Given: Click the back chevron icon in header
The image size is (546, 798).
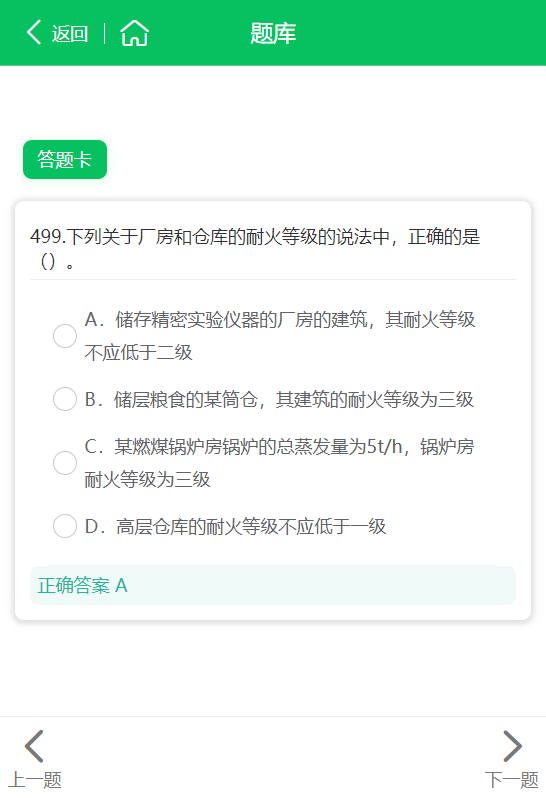Looking at the screenshot, I should tap(34, 33).
